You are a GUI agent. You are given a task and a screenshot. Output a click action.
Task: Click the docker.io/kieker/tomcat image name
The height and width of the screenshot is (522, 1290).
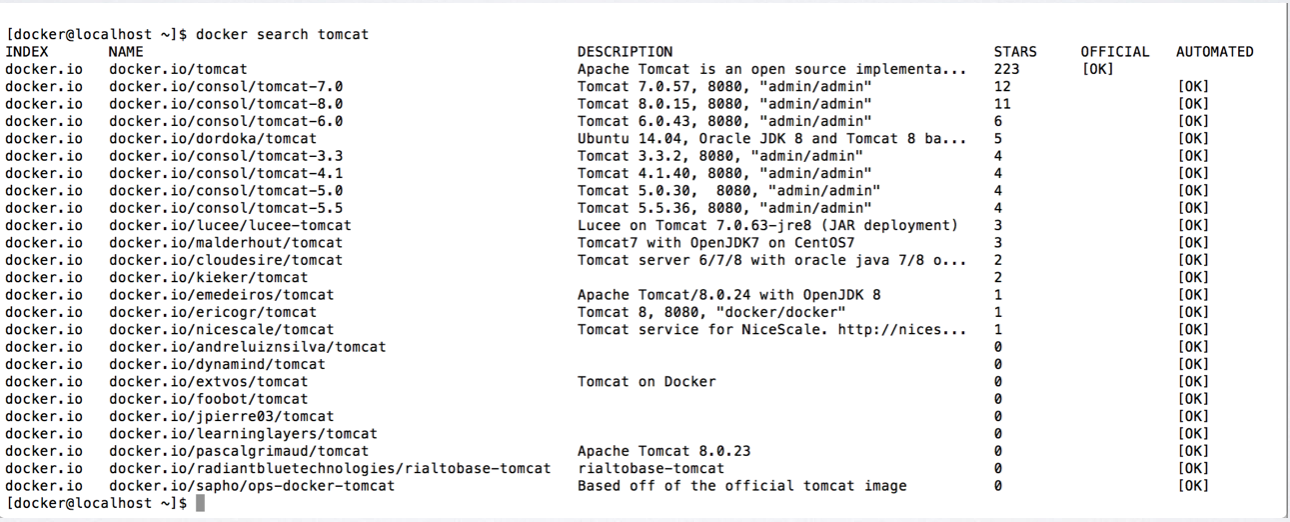point(209,277)
